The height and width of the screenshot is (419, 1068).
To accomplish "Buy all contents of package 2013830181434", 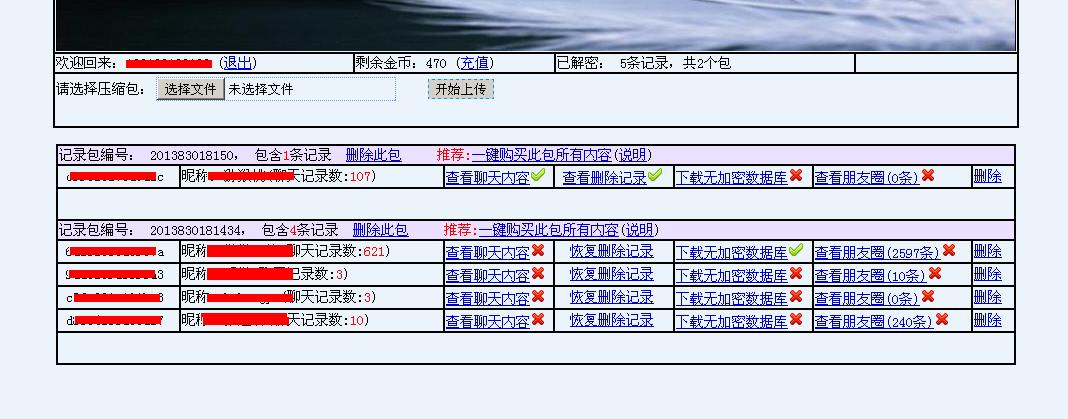I will [x=548, y=230].
